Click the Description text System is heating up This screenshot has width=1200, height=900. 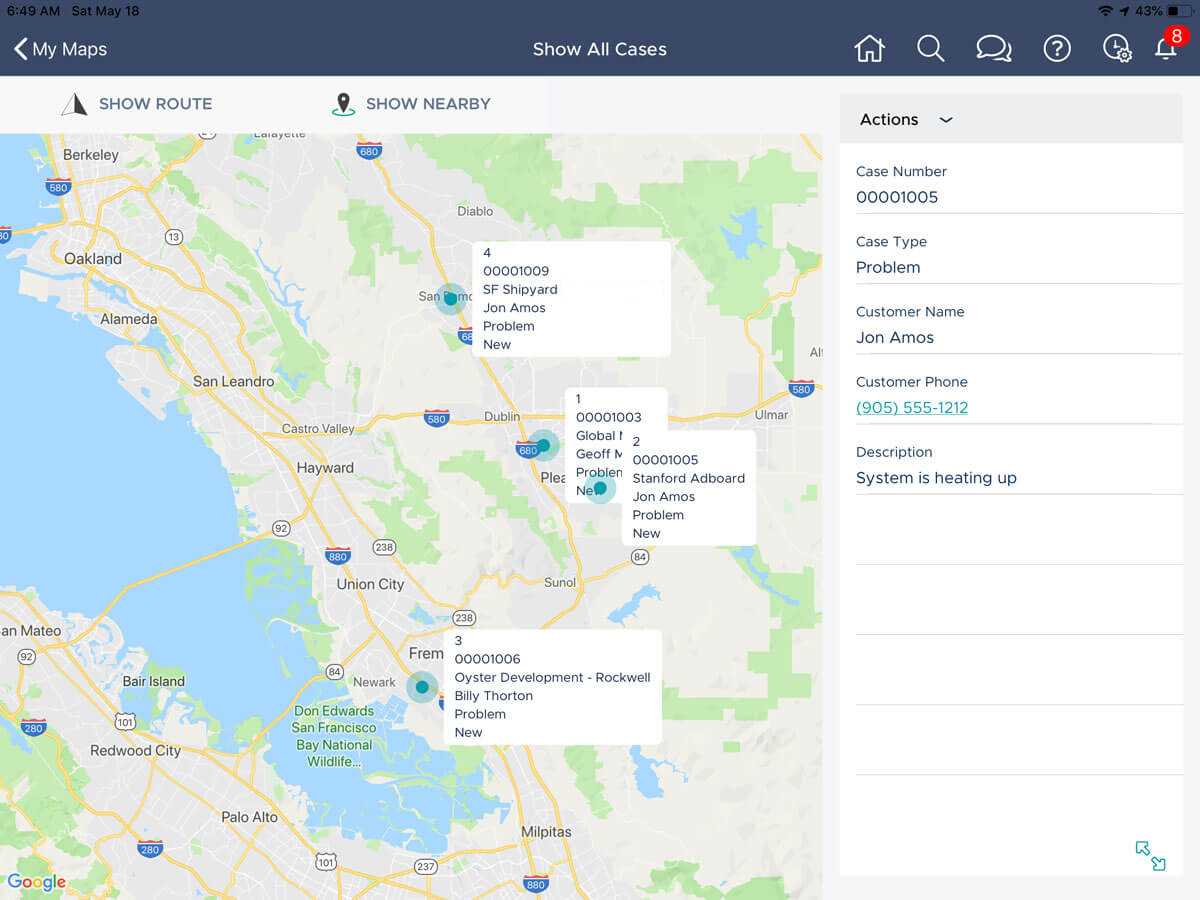pyautogui.click(x=936, y=477)
